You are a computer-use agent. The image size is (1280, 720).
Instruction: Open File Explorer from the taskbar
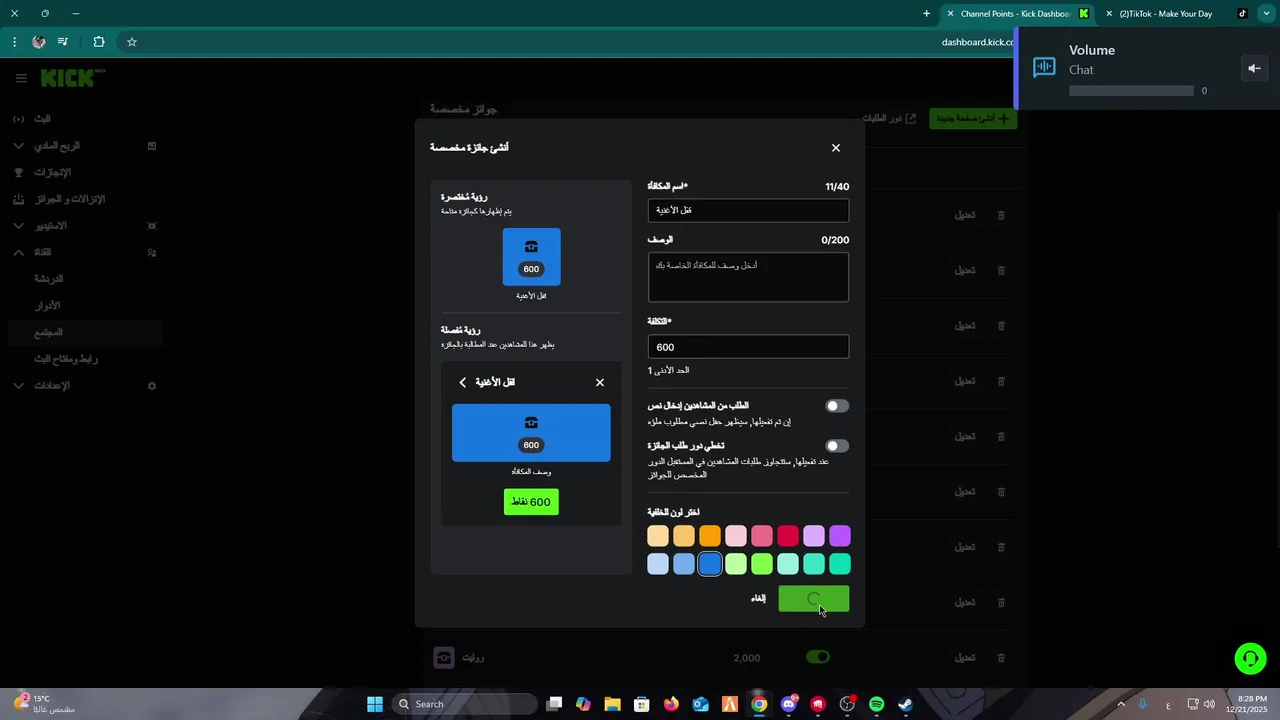click(612, 704)
